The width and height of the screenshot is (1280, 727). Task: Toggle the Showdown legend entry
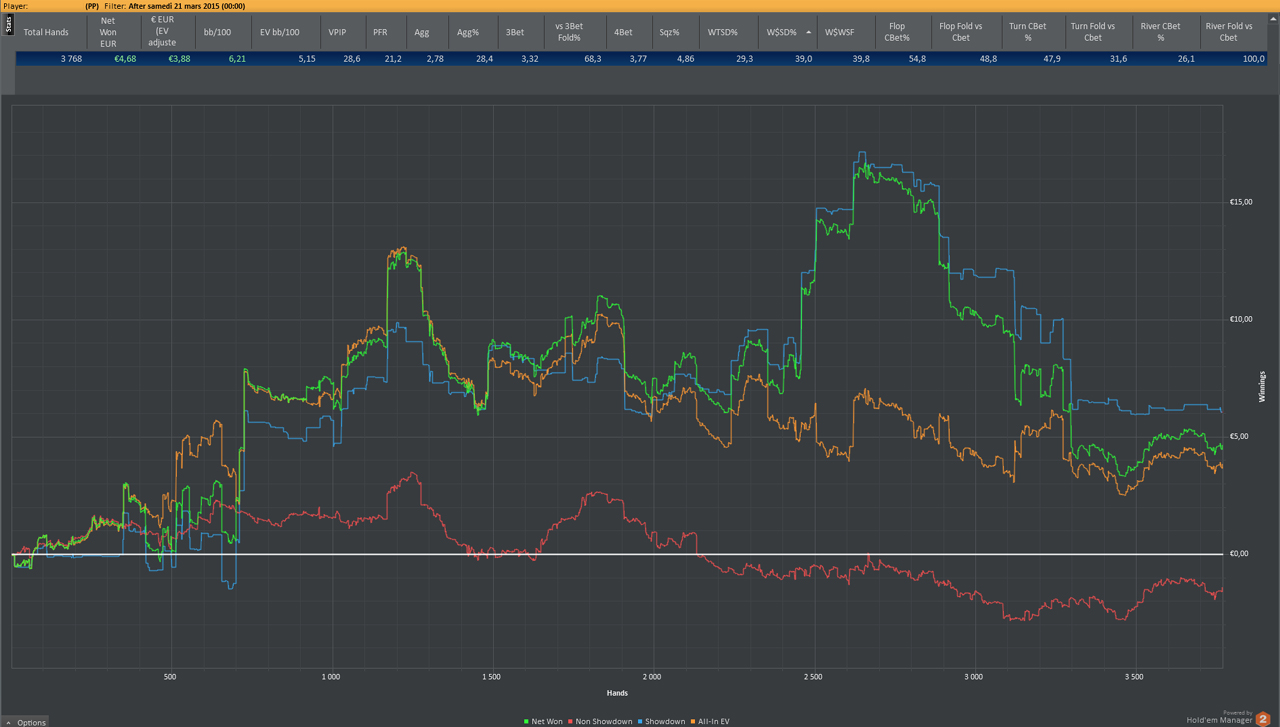point(661,721)
